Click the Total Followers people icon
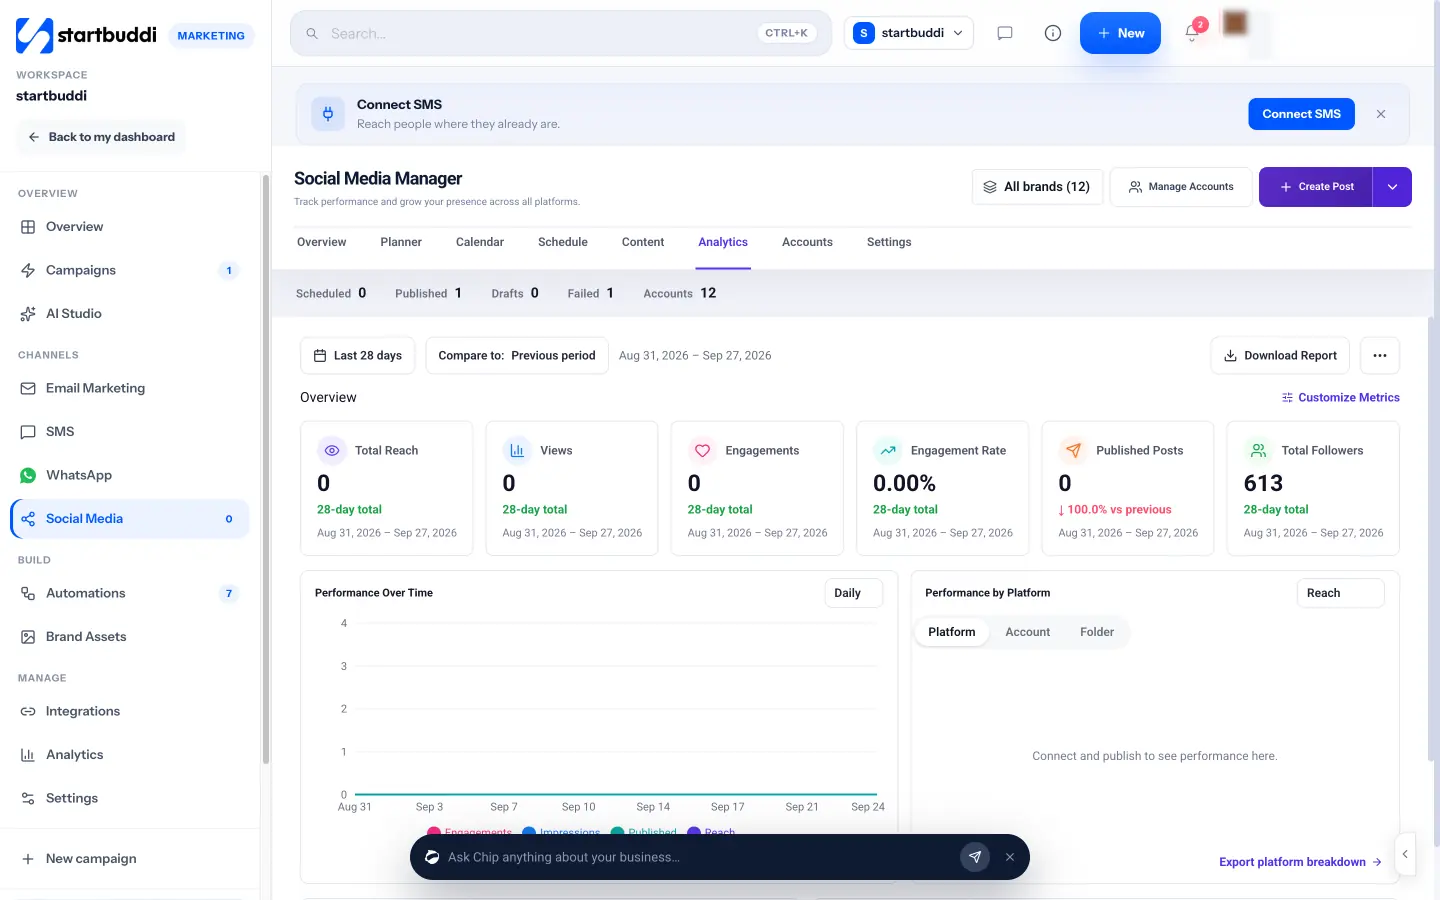The width and height of the screenshot is (1440, 900). 1259,451
